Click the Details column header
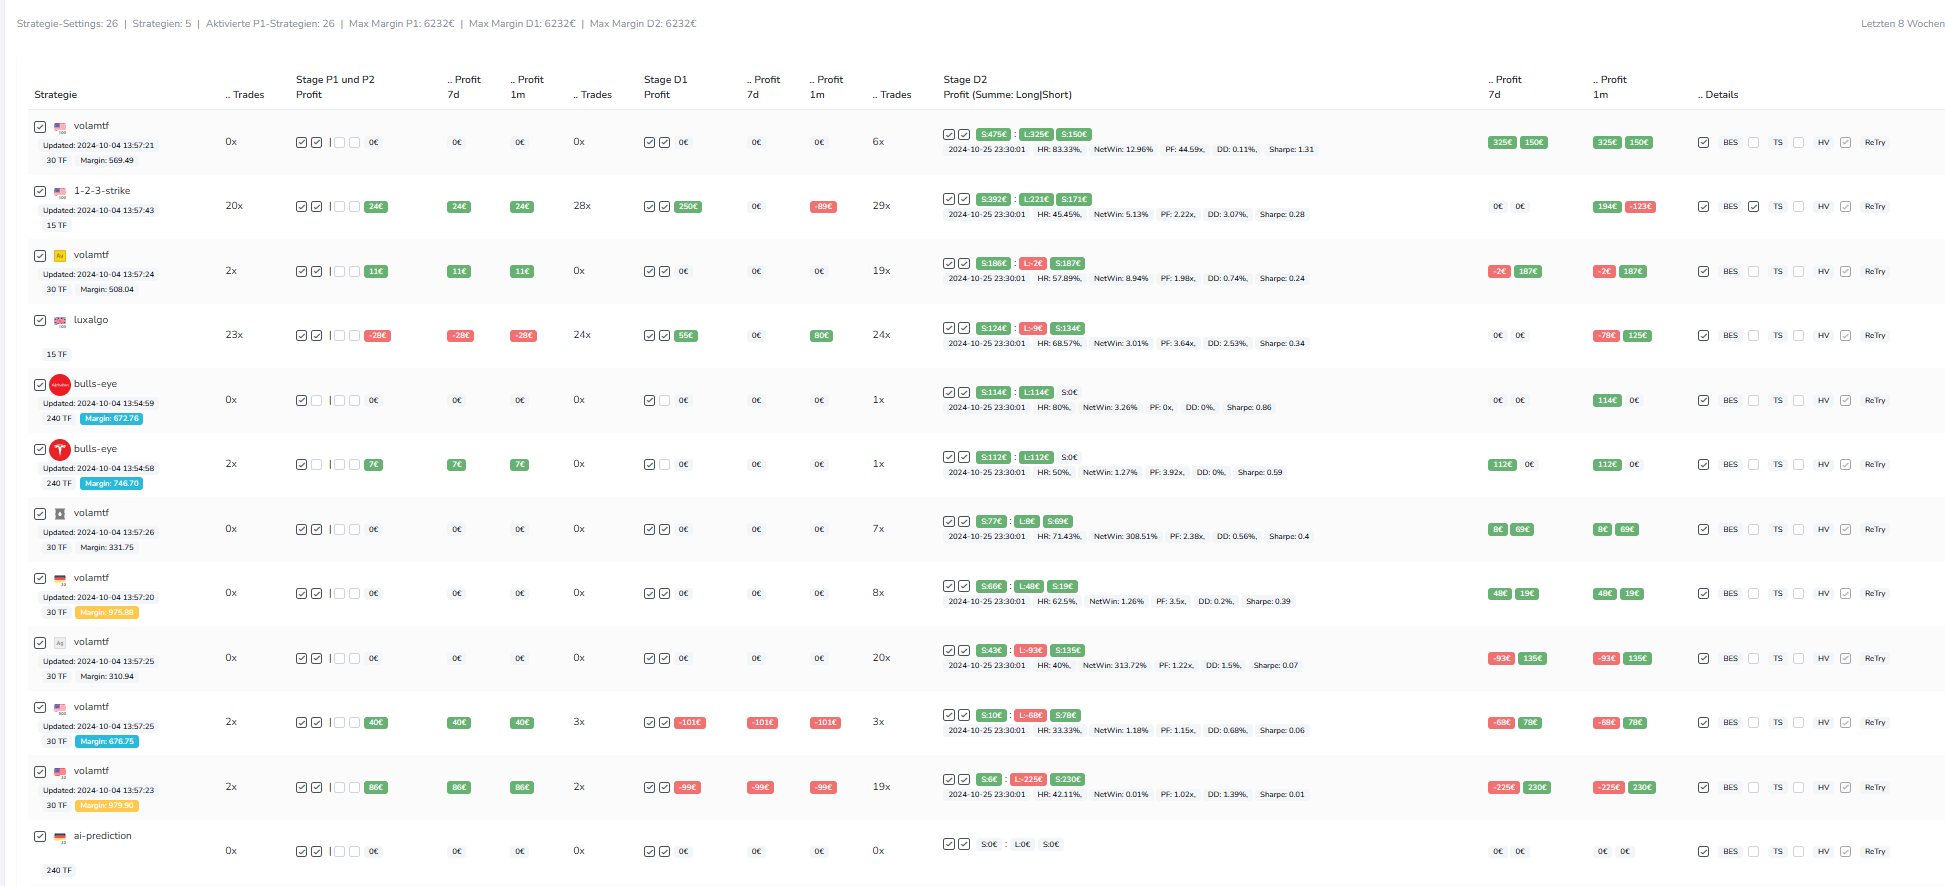This screenshot has height=886, width=1945. click(1718, 95)
